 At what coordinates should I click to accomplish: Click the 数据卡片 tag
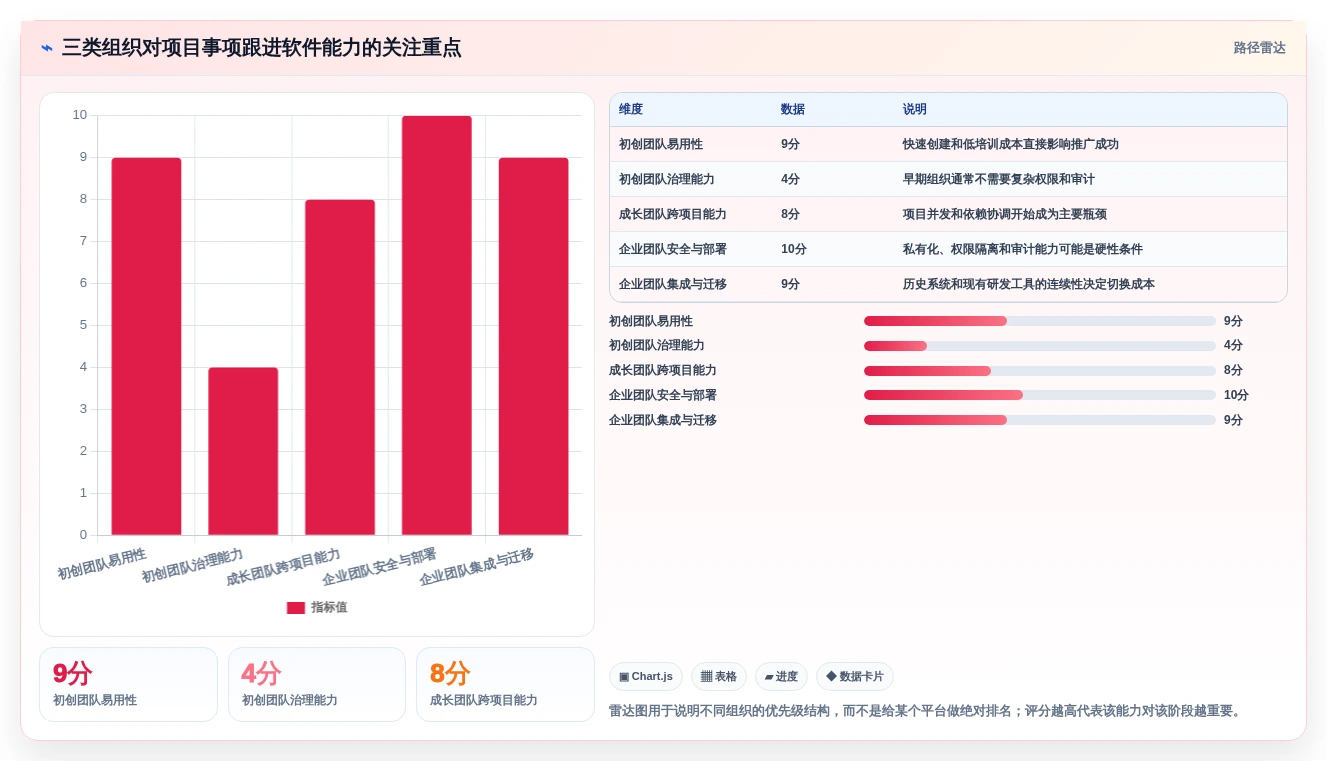pyautogui.click(x=855, y=677)
